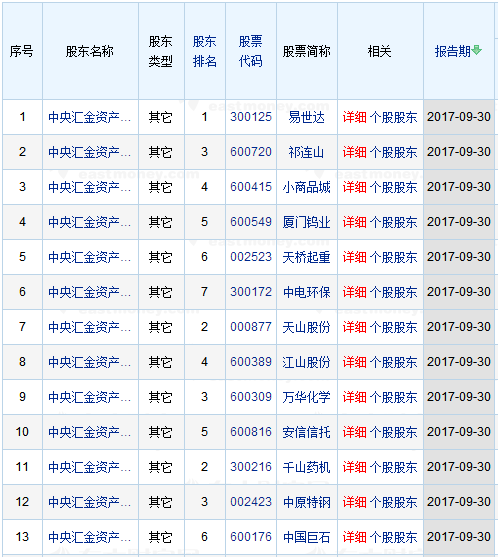
Task: Open shareholder name link in row 10
Action: pyautogui.click(x=90, y=432)
